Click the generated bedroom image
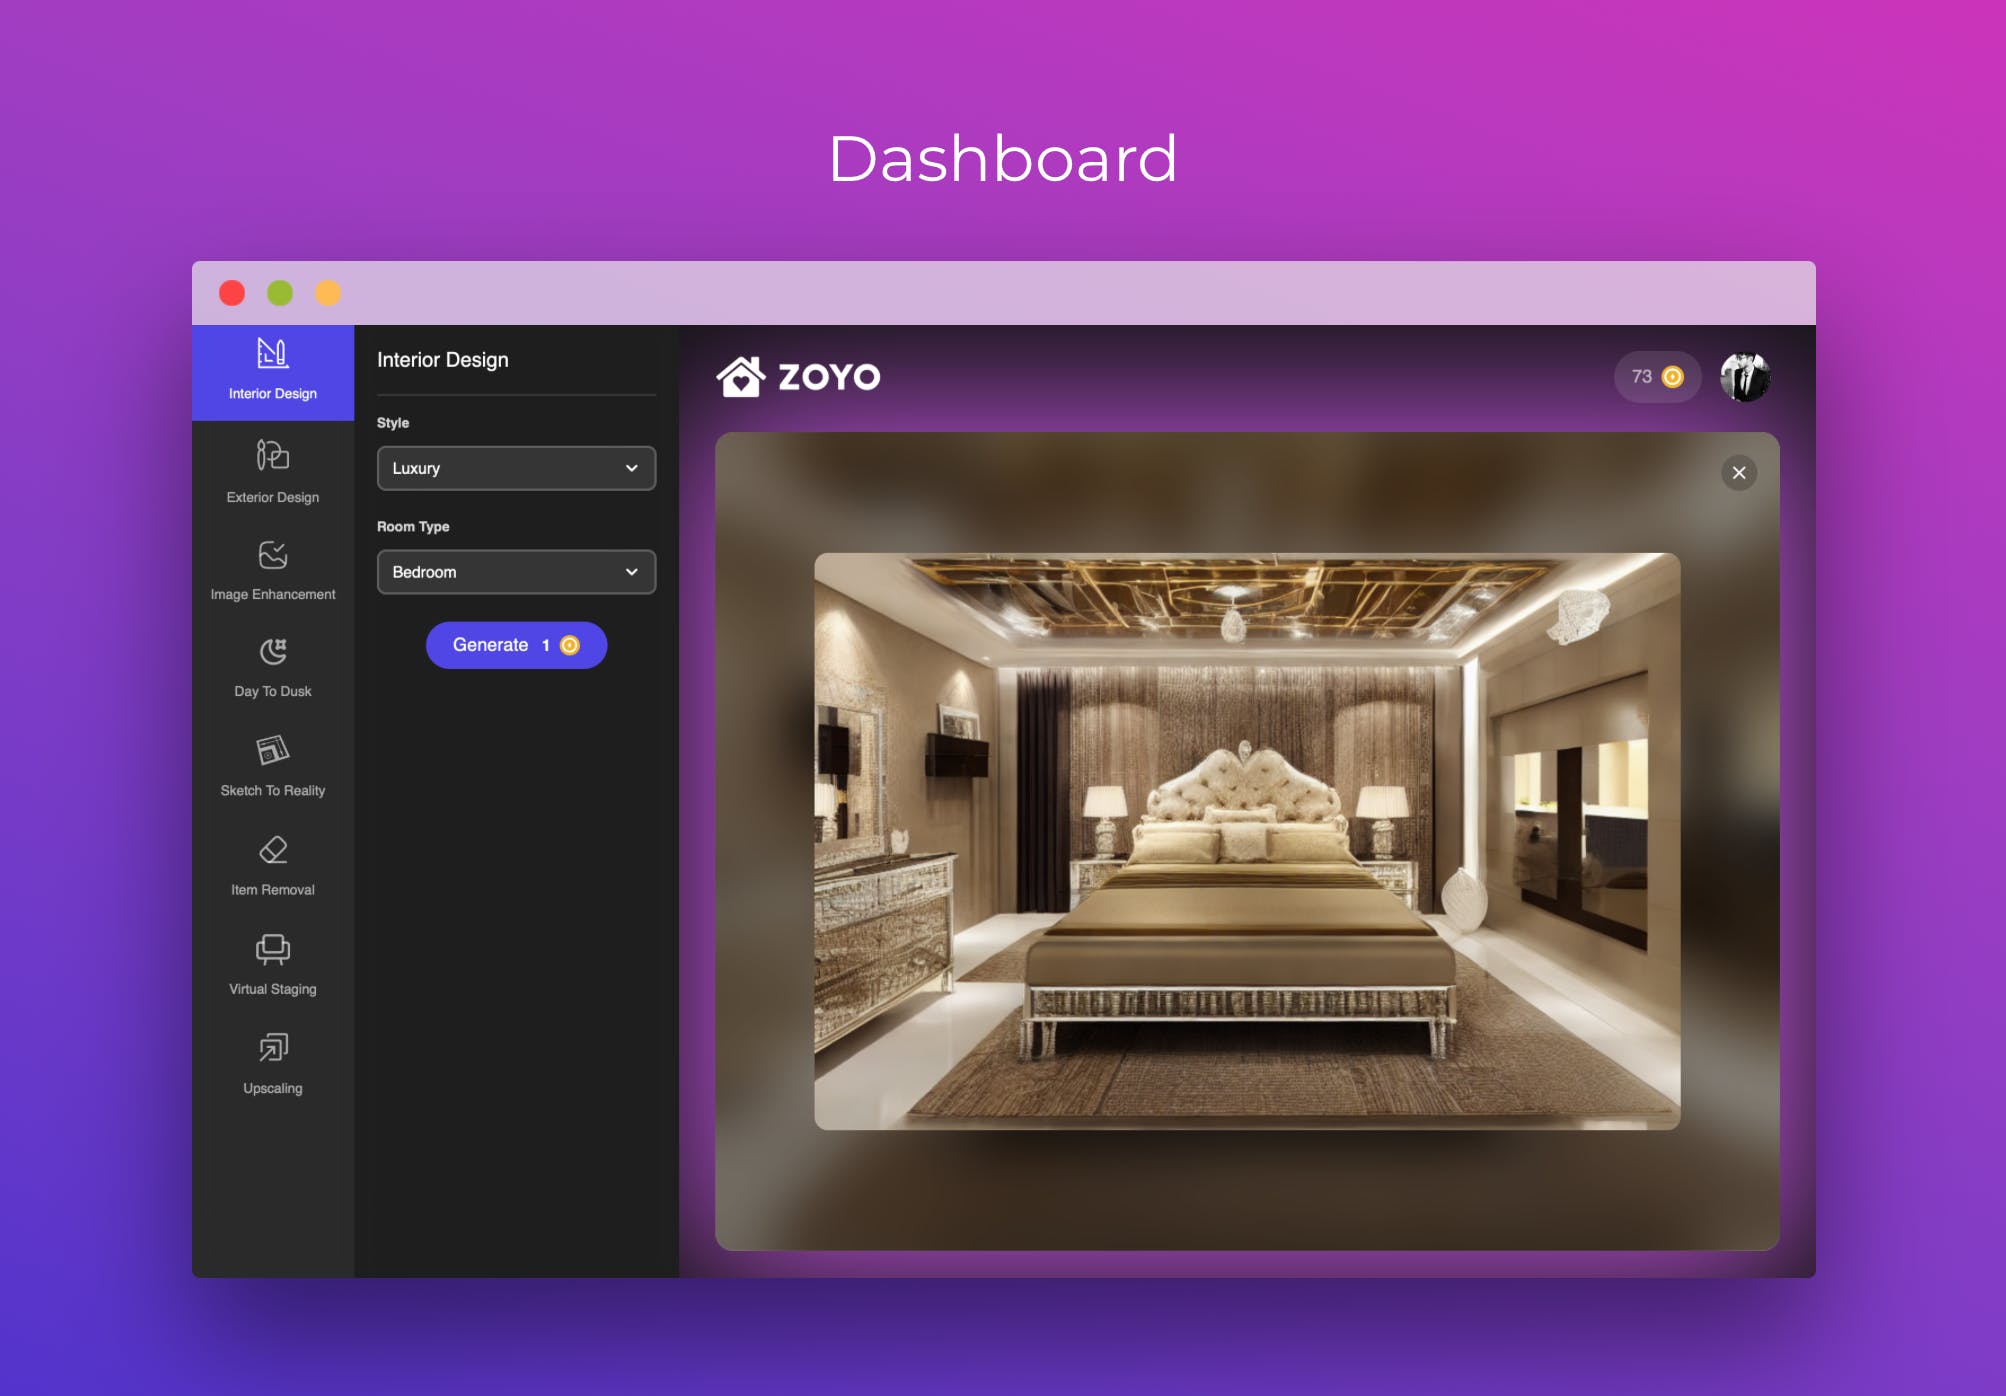This screenshot has width=2006, height=1396. click(1246, 841)
